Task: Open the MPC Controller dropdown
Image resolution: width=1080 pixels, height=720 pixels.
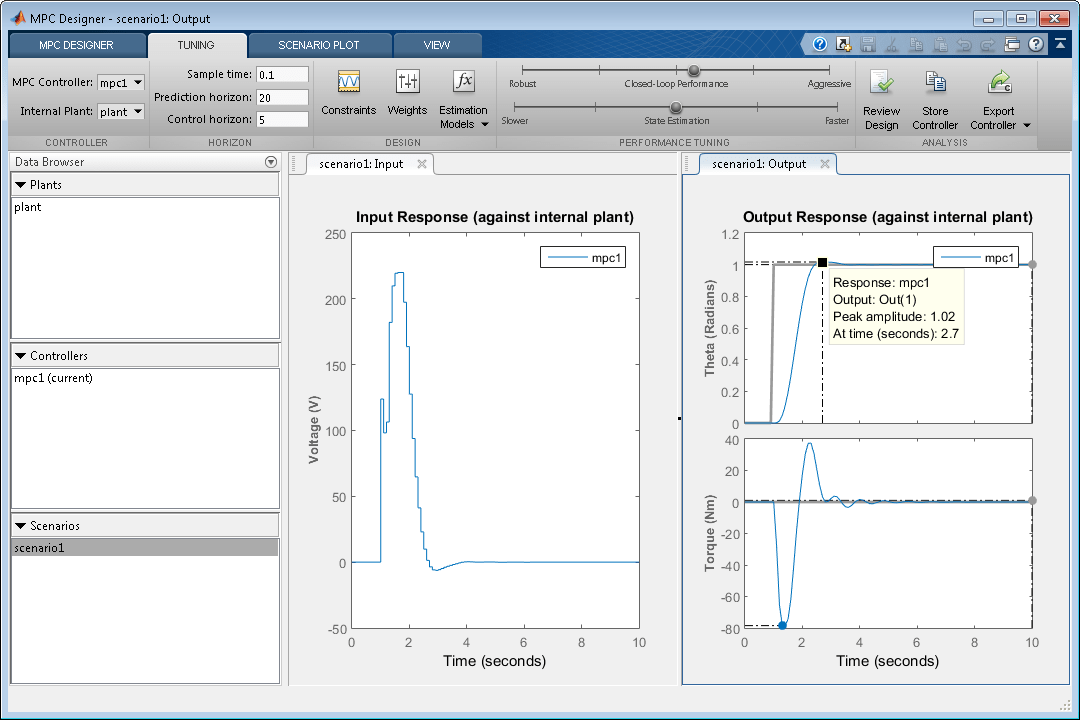Action: pos(122,83)
